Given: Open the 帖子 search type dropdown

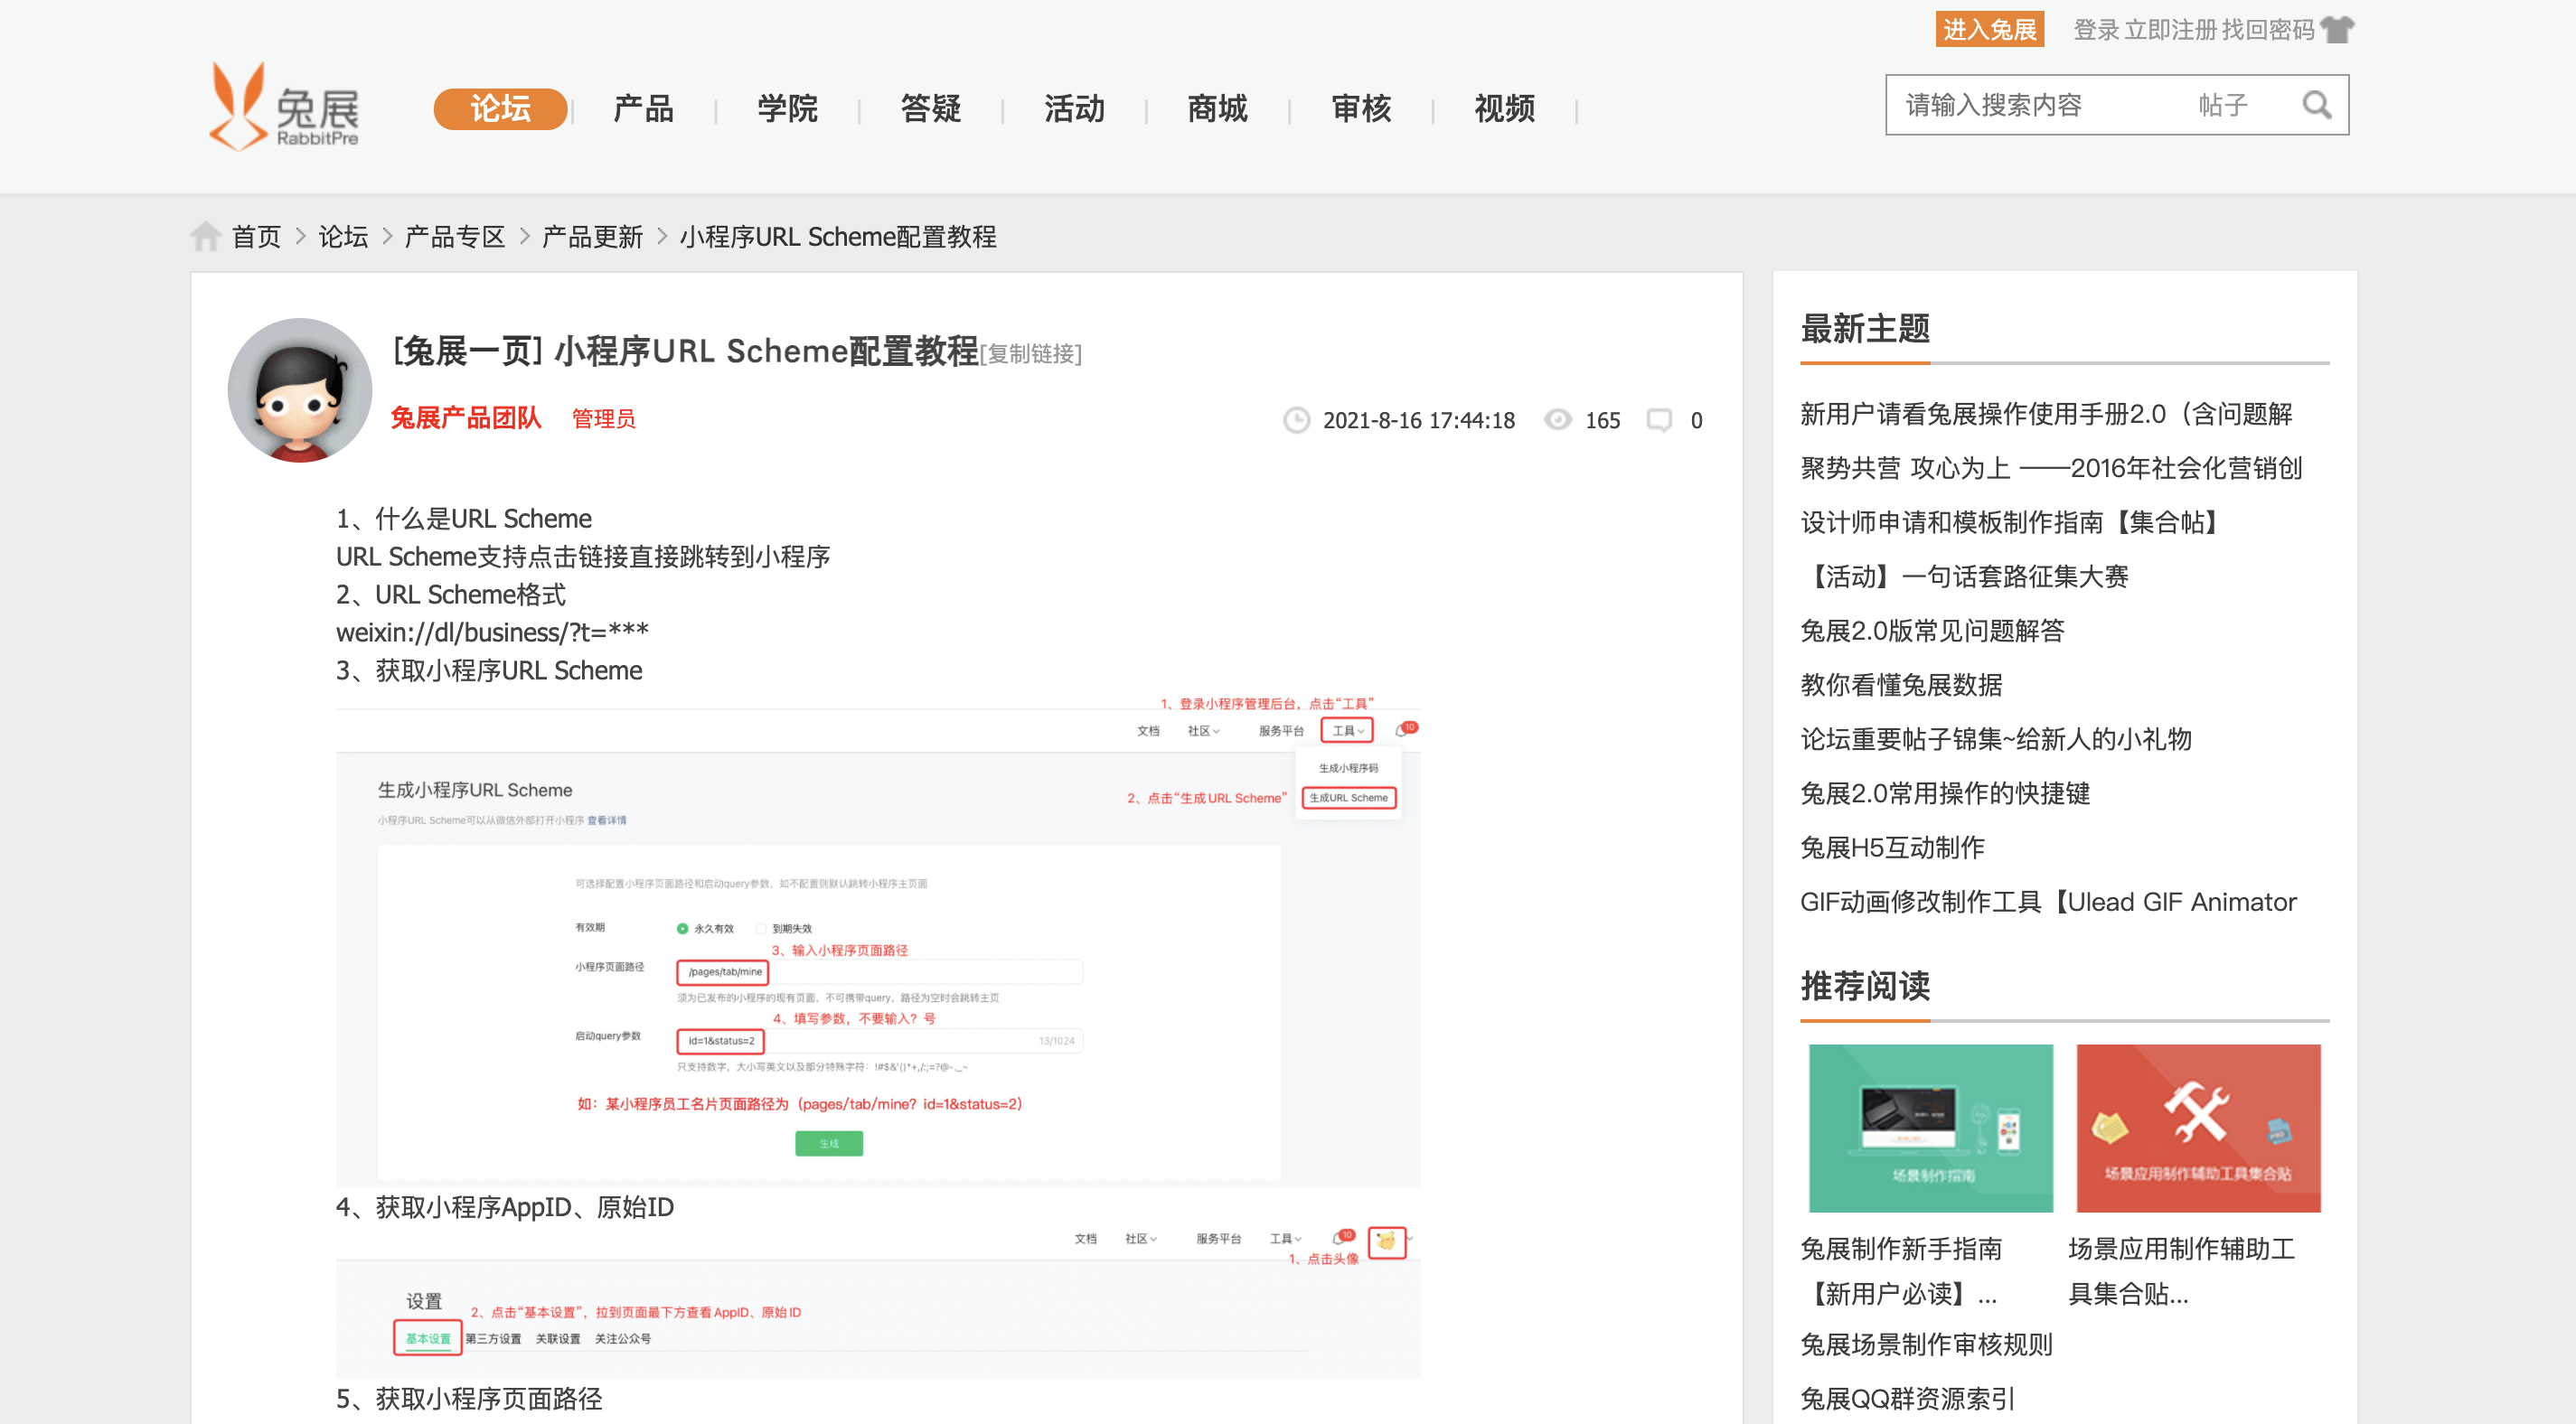Looking at the screenshot, I should pos(2222,105).
